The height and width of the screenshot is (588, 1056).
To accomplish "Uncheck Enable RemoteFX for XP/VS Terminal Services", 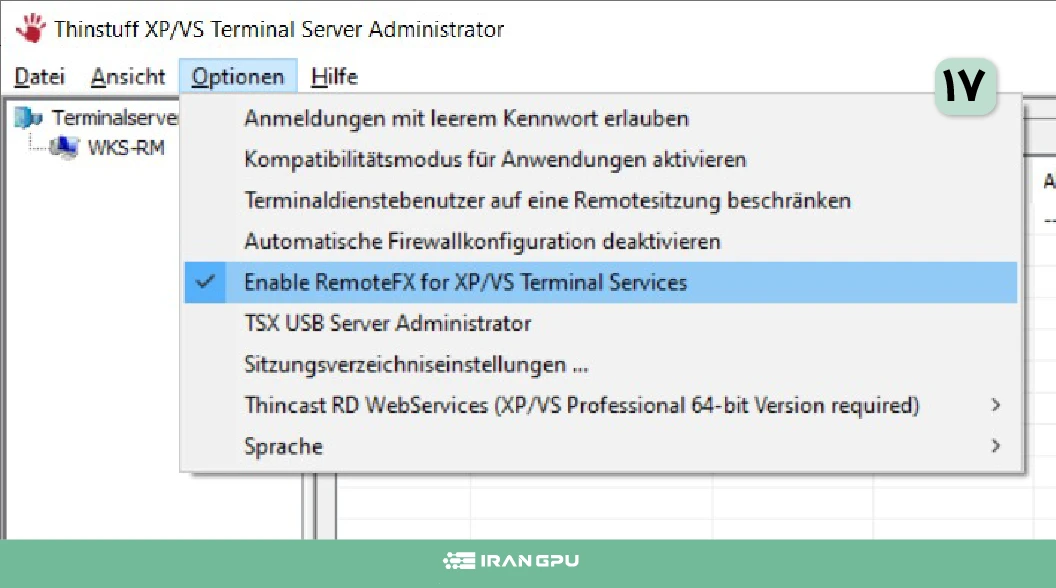I will point(465,282).
